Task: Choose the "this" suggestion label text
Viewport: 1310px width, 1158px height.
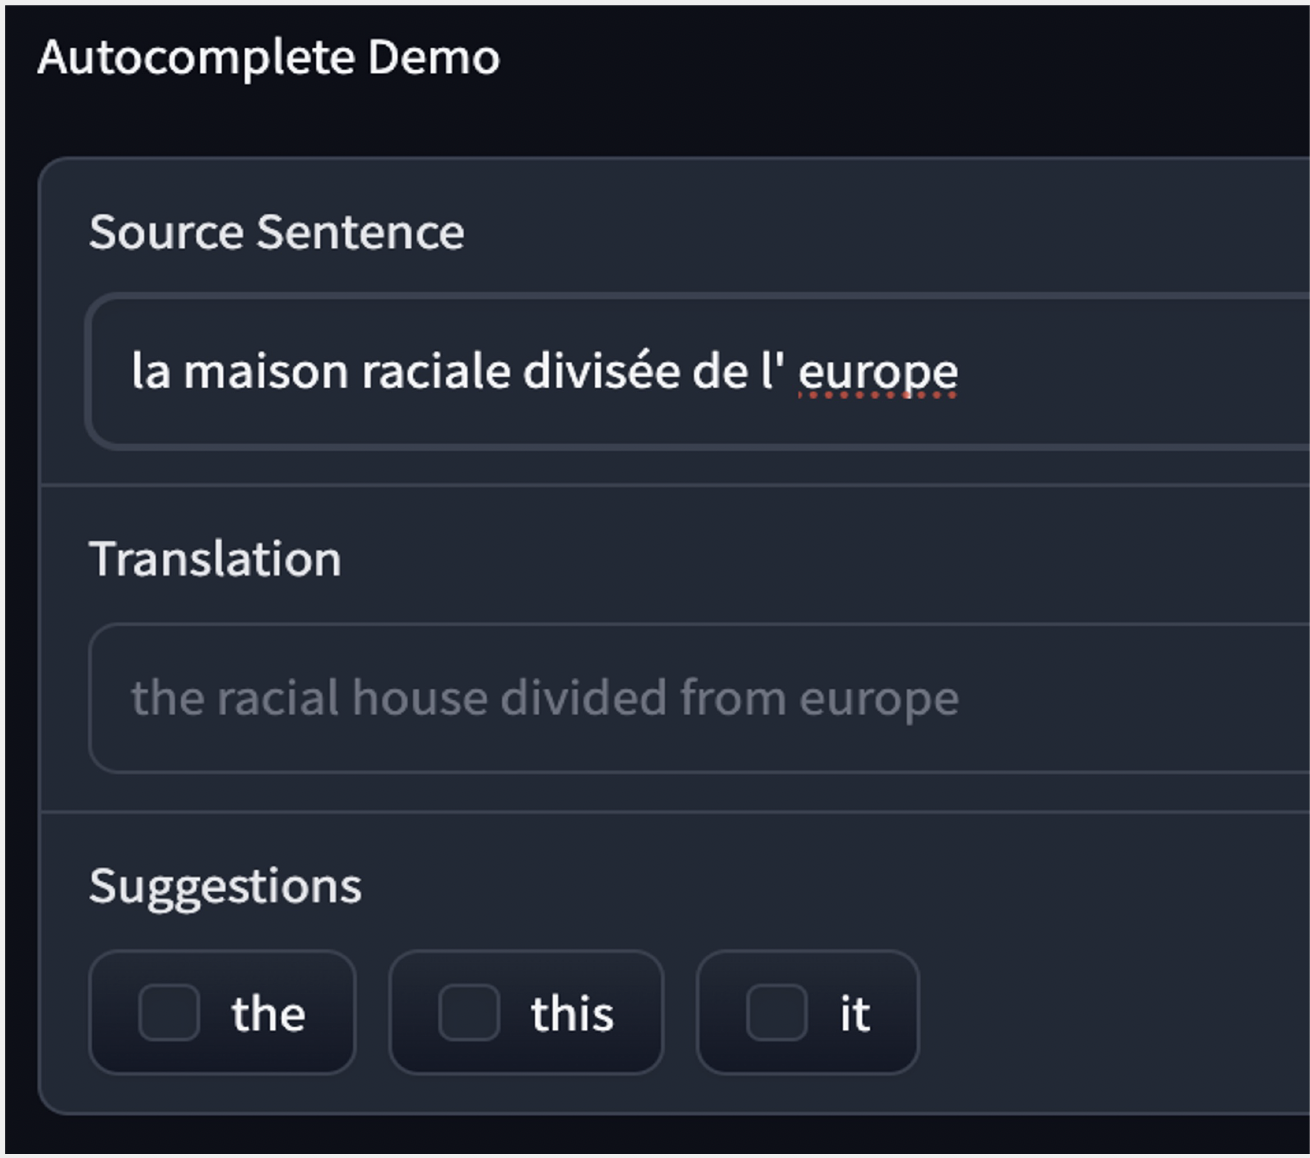Action: 572,1014
